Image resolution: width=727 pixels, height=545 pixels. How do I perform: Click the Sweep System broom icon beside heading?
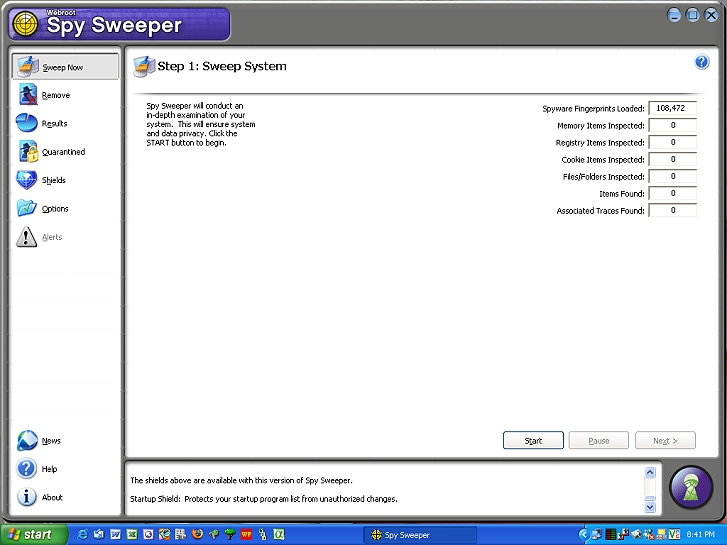[144, 66]
